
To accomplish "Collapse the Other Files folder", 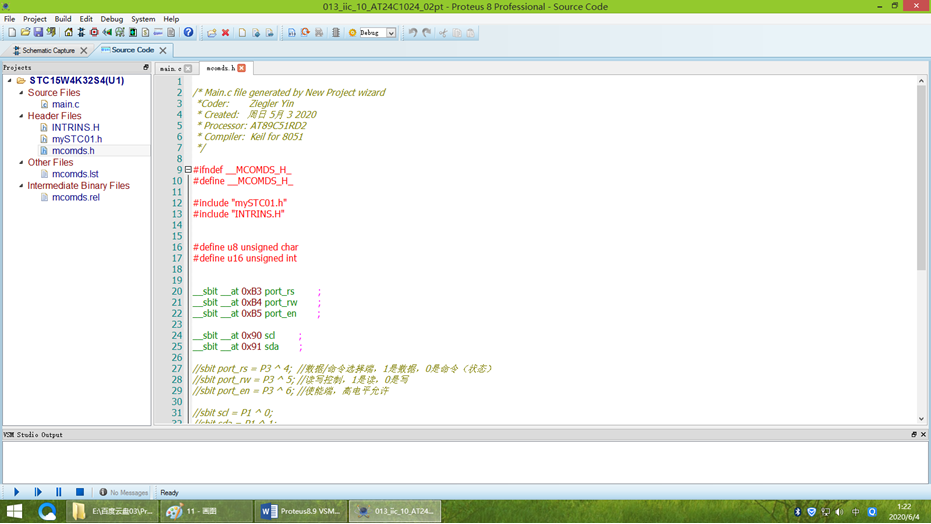I will (x=21, y=162).
